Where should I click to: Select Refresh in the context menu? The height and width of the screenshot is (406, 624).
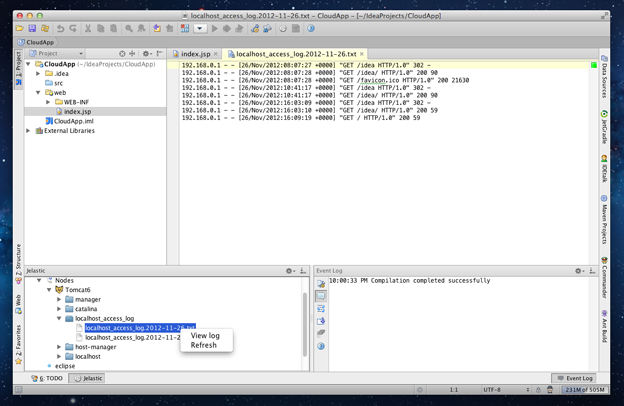[x=203, y=345]
